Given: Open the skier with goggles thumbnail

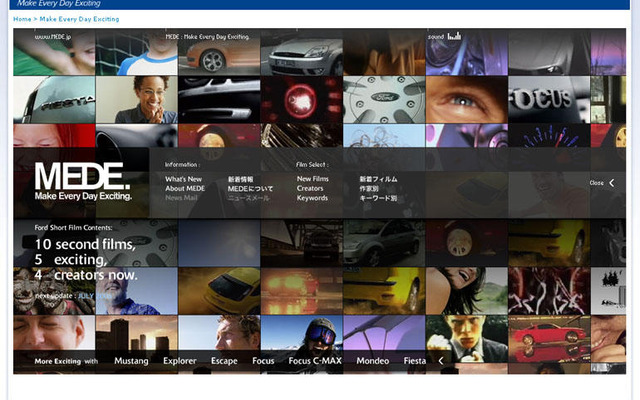Looking at the screenshot, I should [302, 333].
